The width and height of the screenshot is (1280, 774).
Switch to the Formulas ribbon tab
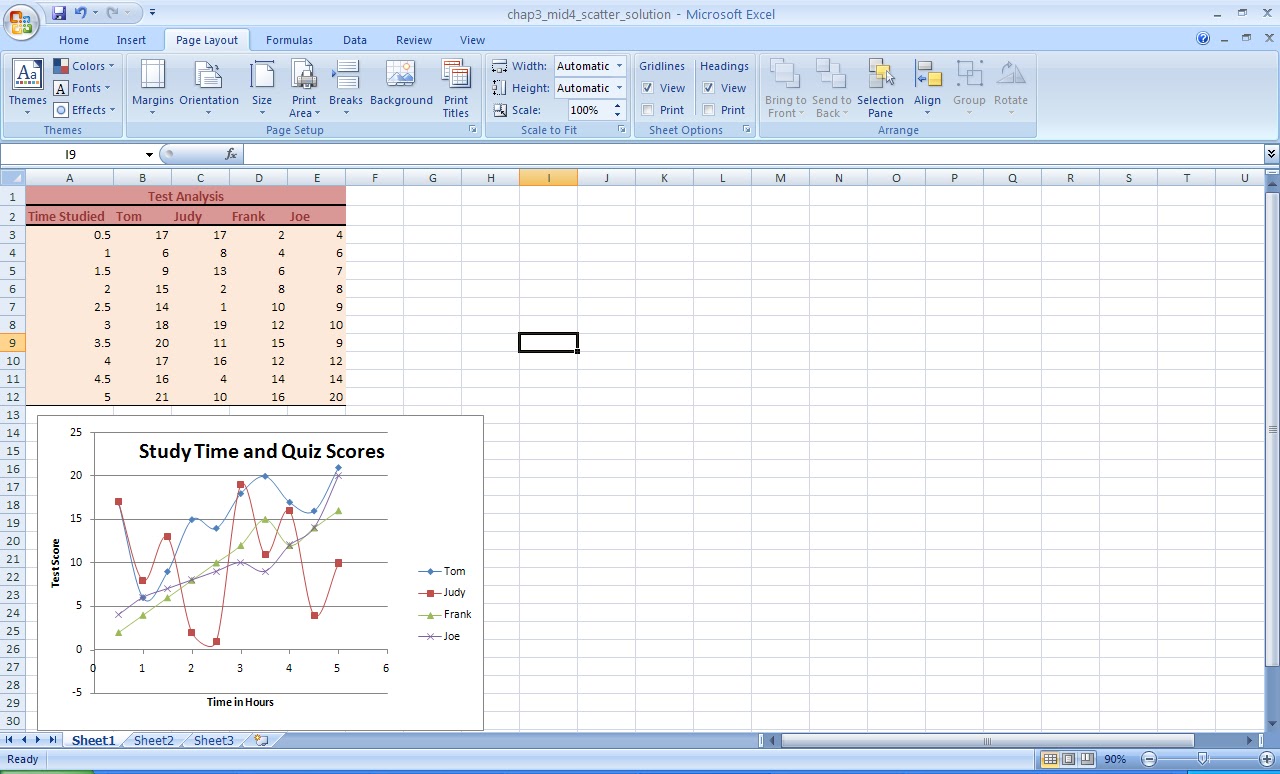click(289, 40)
